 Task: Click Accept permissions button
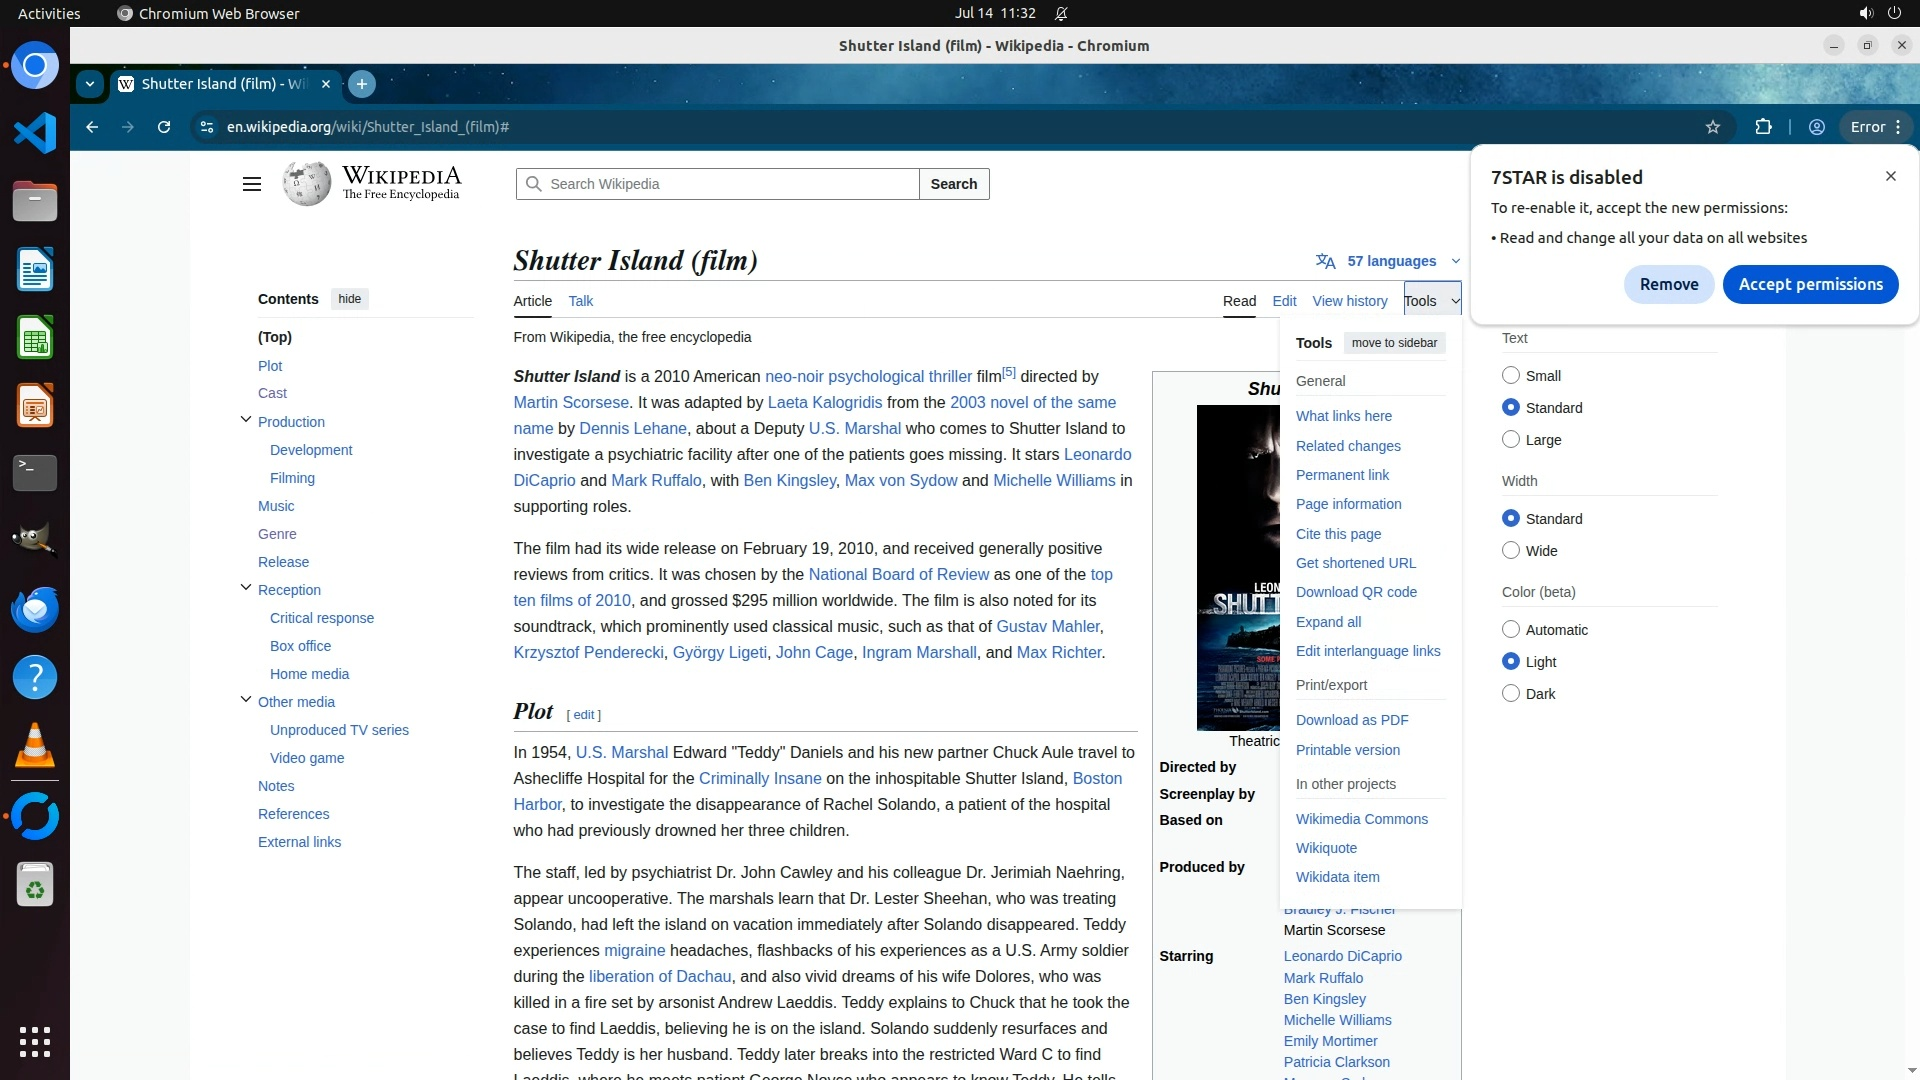tap(1810, 284)
